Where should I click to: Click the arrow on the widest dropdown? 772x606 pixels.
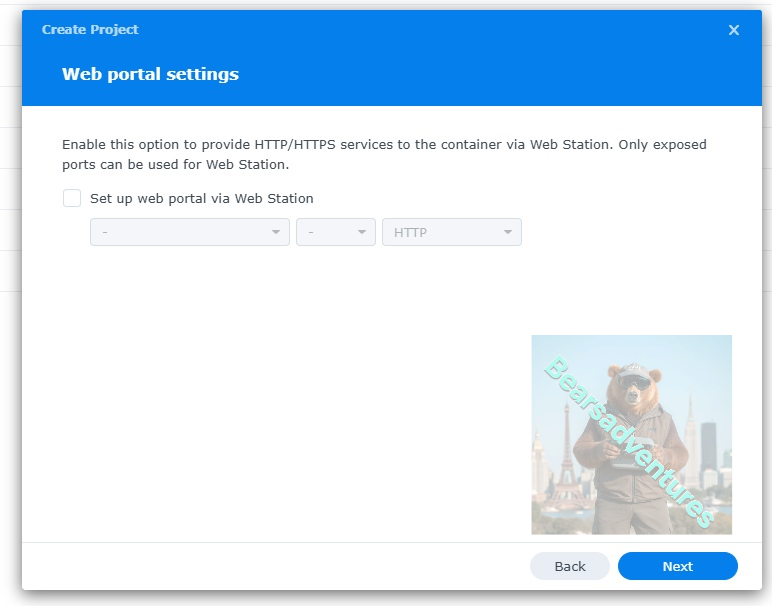[x=276, y=232]
